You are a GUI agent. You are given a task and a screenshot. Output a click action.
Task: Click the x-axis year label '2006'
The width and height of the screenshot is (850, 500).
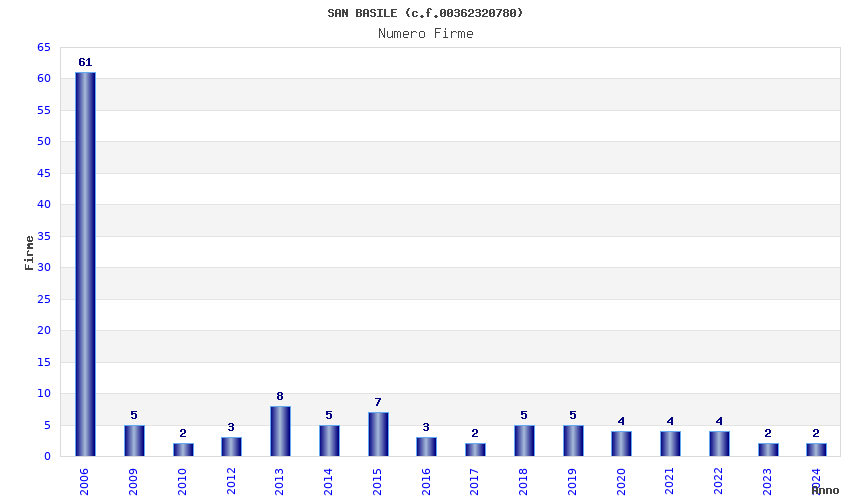84,482
